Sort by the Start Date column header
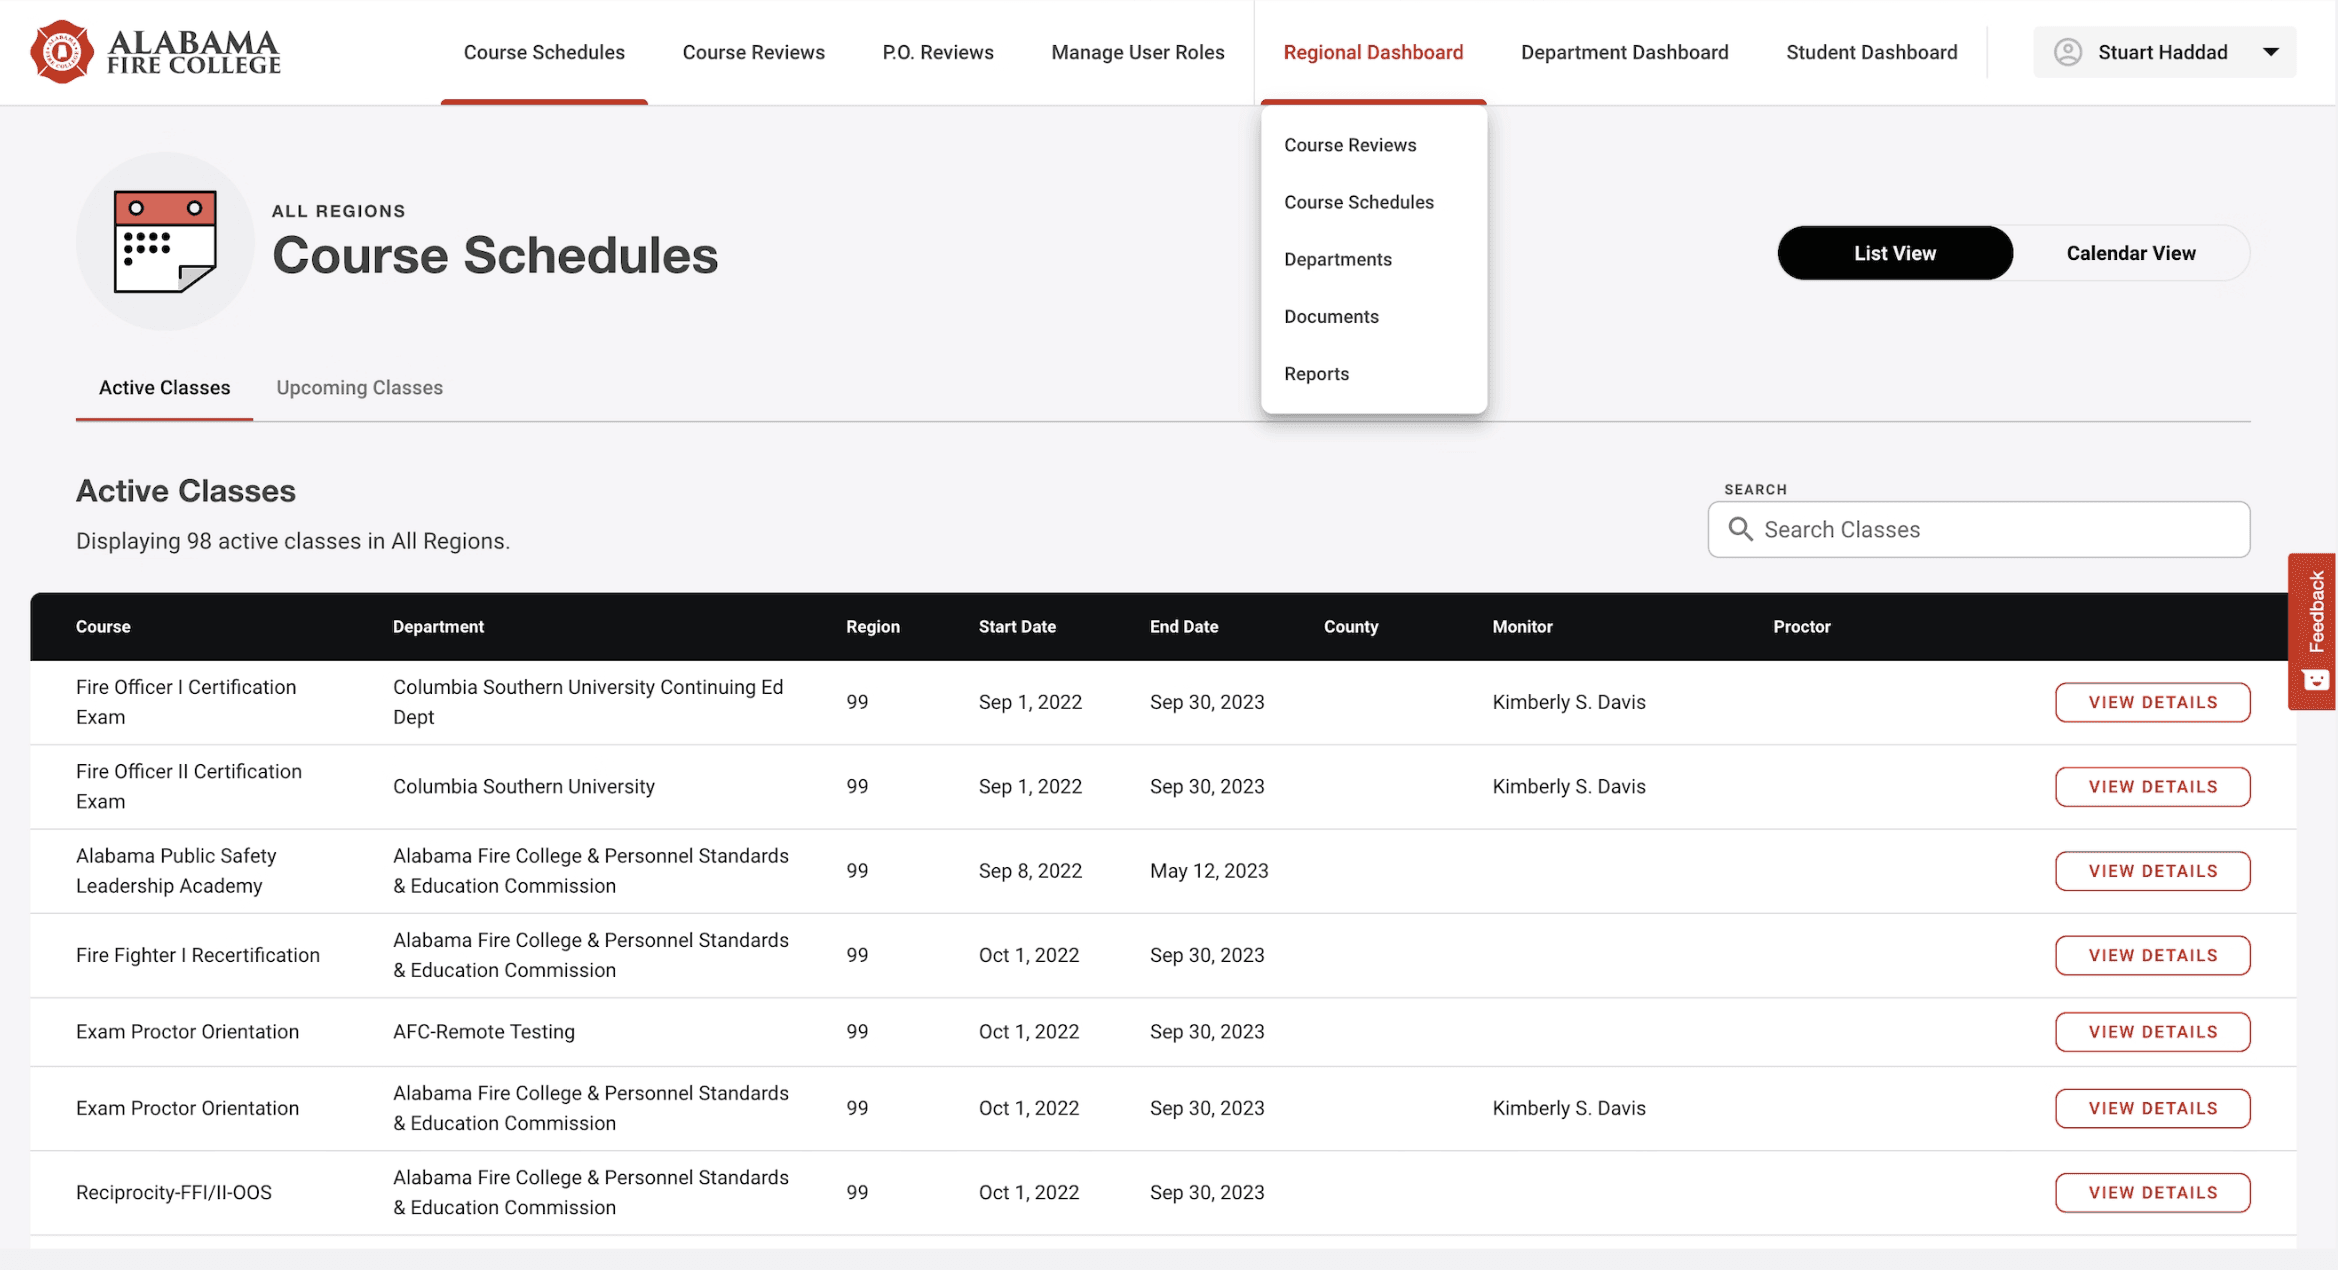The image size is (2338, 1270). (x=1016, y=626)
